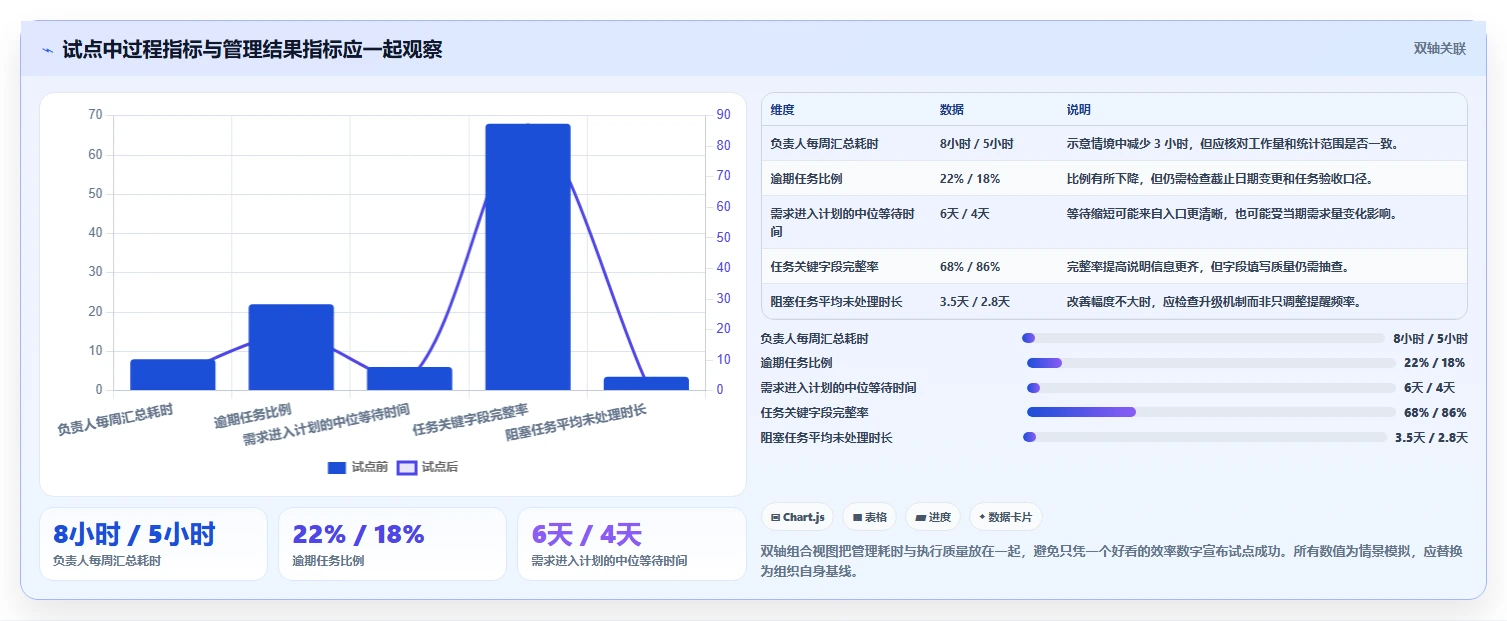The image size is (1507, 621).
Task: Open the 22% / 18% data card
Action: tap(393, 544)
